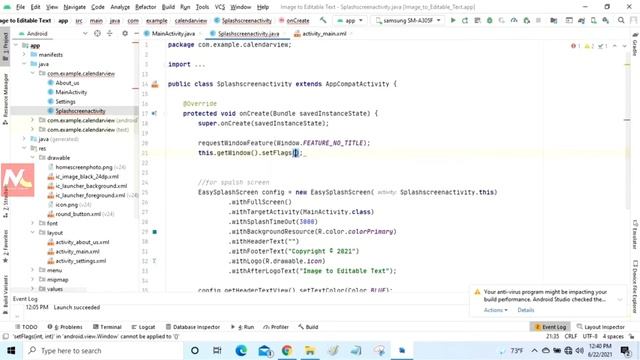Click the CRLF line separator in status bar

(571, 336)
